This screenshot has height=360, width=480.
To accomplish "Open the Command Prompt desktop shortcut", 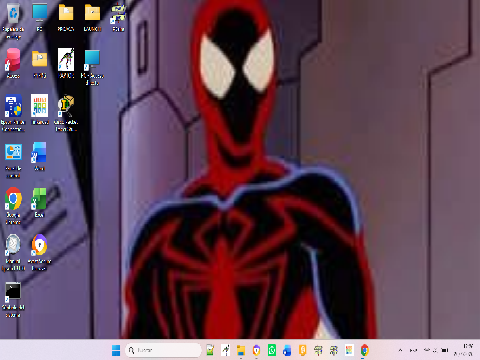I will (13, 292).
